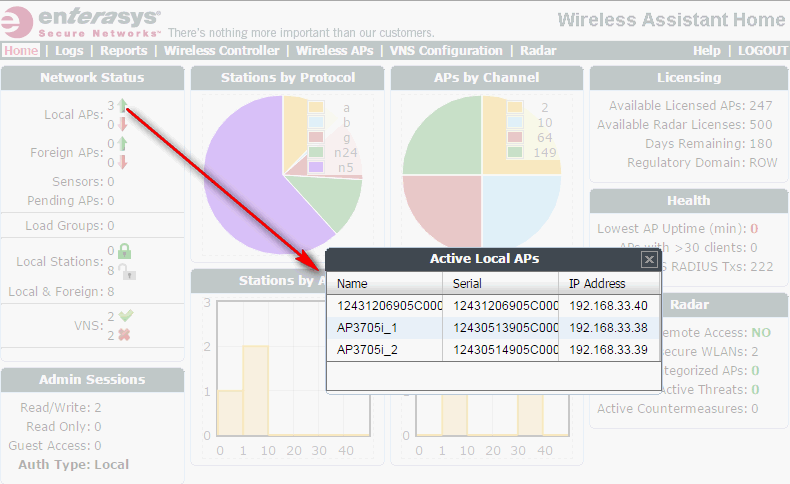Screen dimensions: 790x484
Task: Click Available Licensed APs: 247
Action: (x=690, y=105)
